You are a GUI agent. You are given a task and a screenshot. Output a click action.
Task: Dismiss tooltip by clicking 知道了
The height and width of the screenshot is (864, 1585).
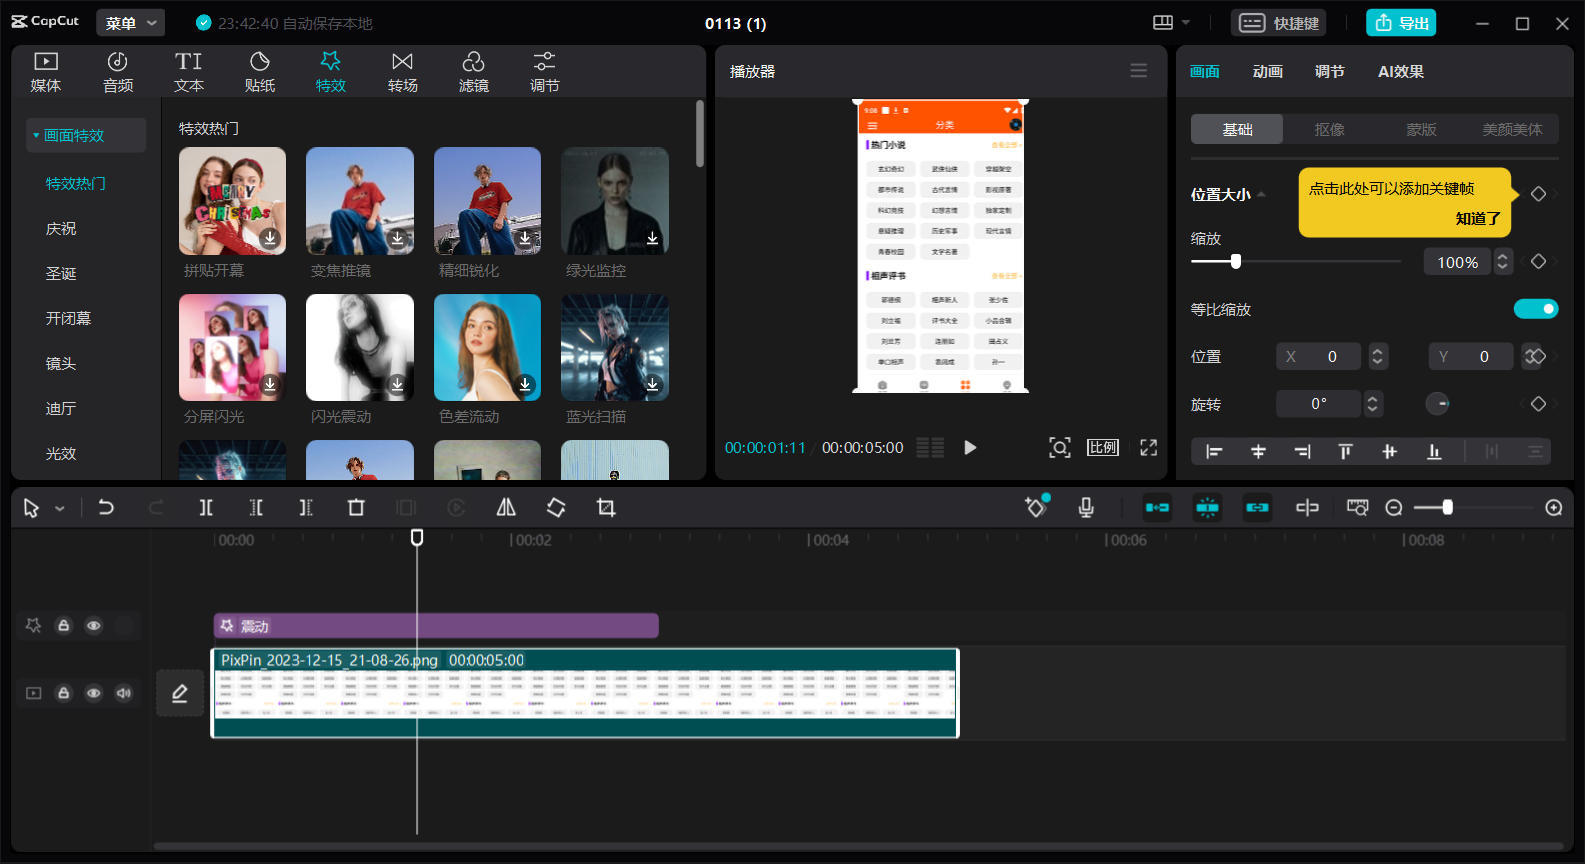tap(1477, 218)
